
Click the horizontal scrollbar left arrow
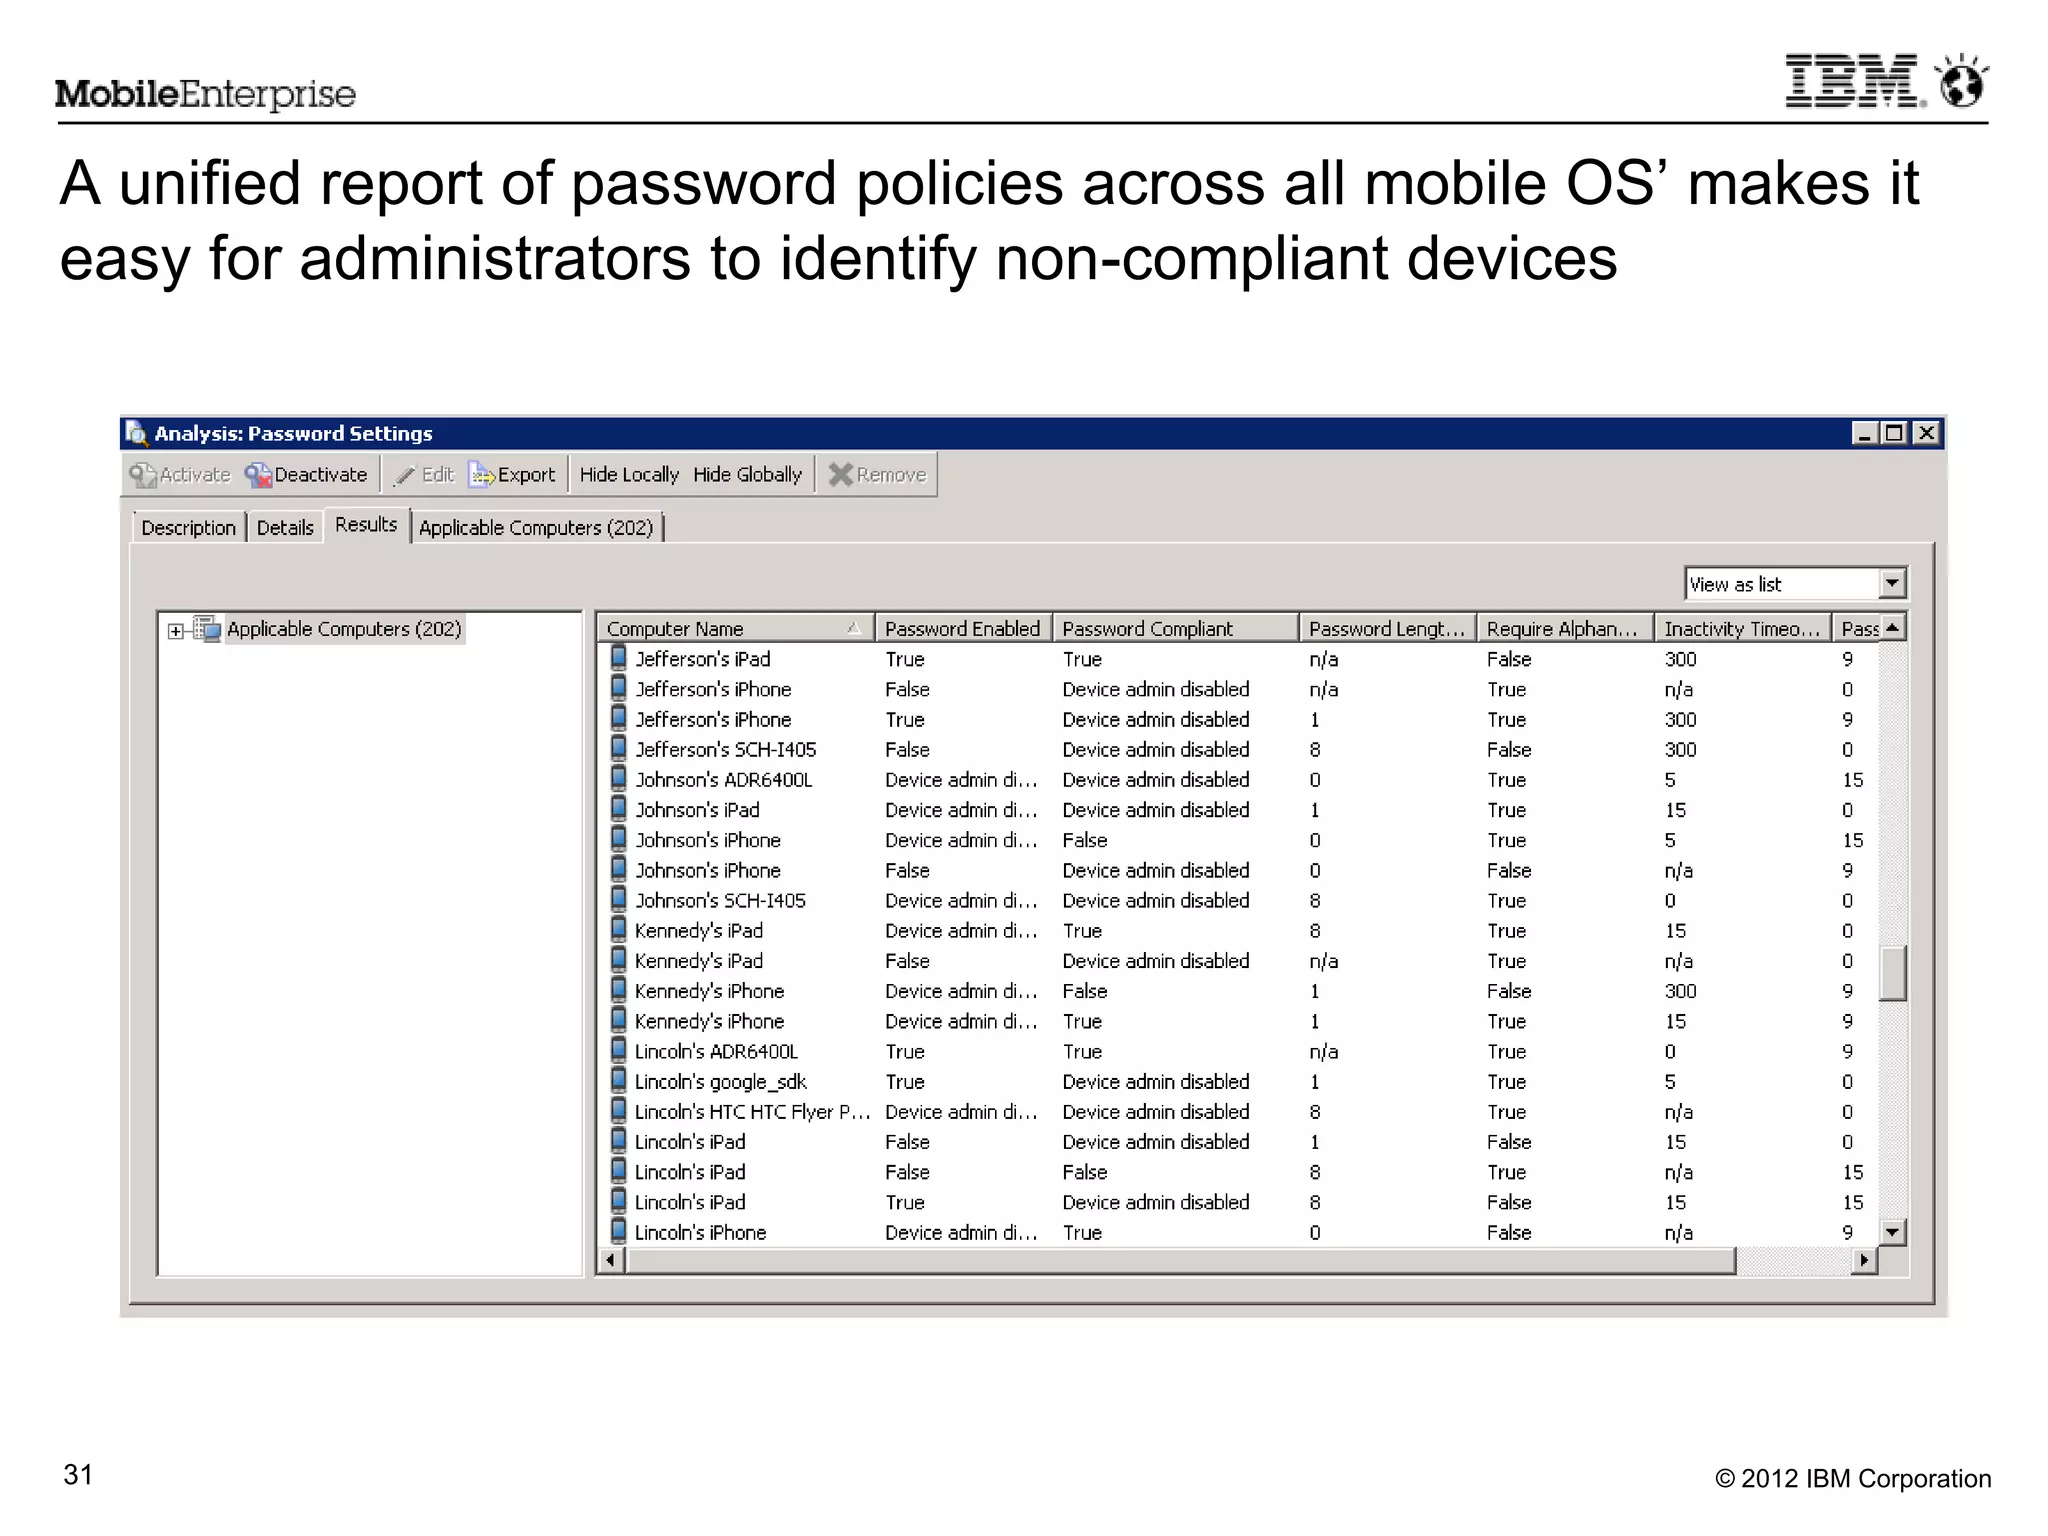612,1260
